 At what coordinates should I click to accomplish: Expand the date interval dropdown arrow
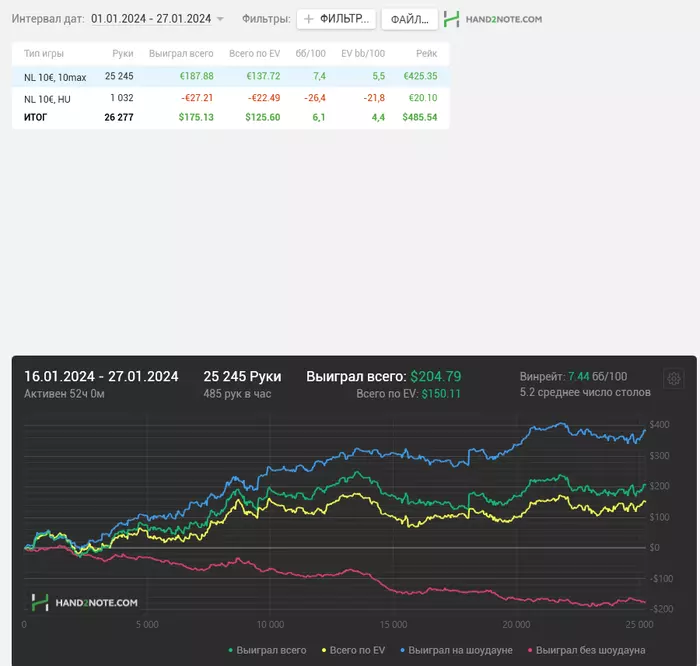click(220, 19)
